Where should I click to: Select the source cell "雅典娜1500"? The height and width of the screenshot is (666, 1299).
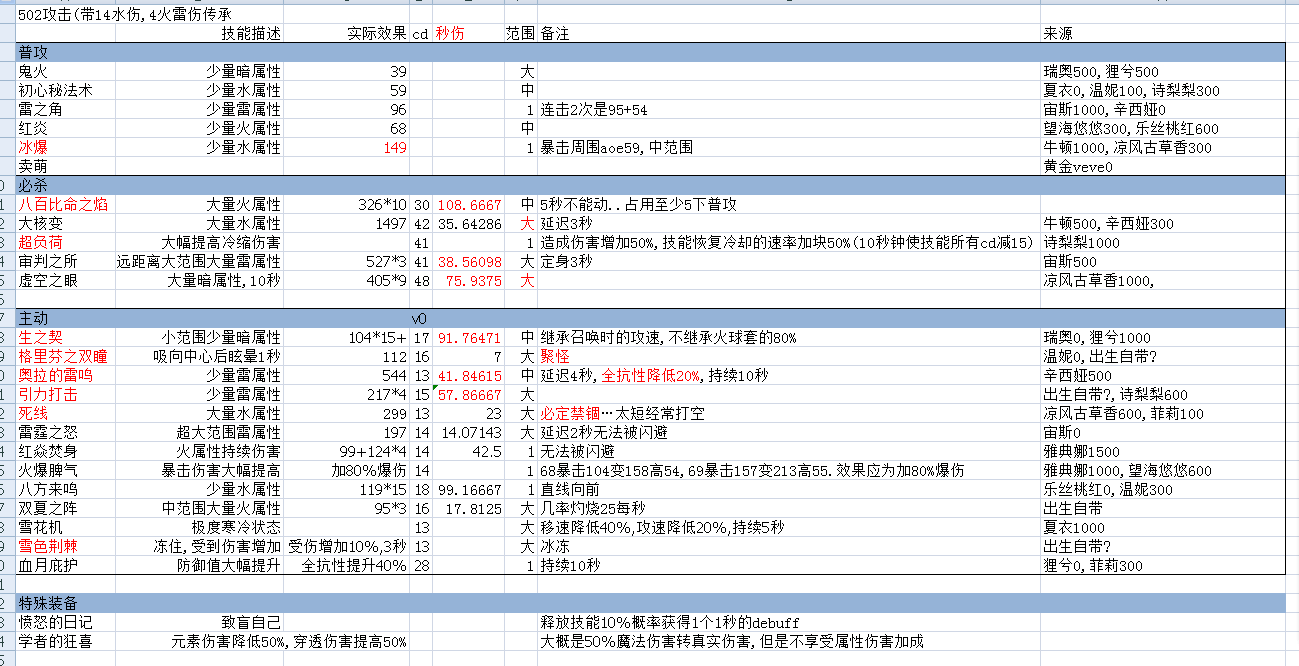[x=1083, y=451]
